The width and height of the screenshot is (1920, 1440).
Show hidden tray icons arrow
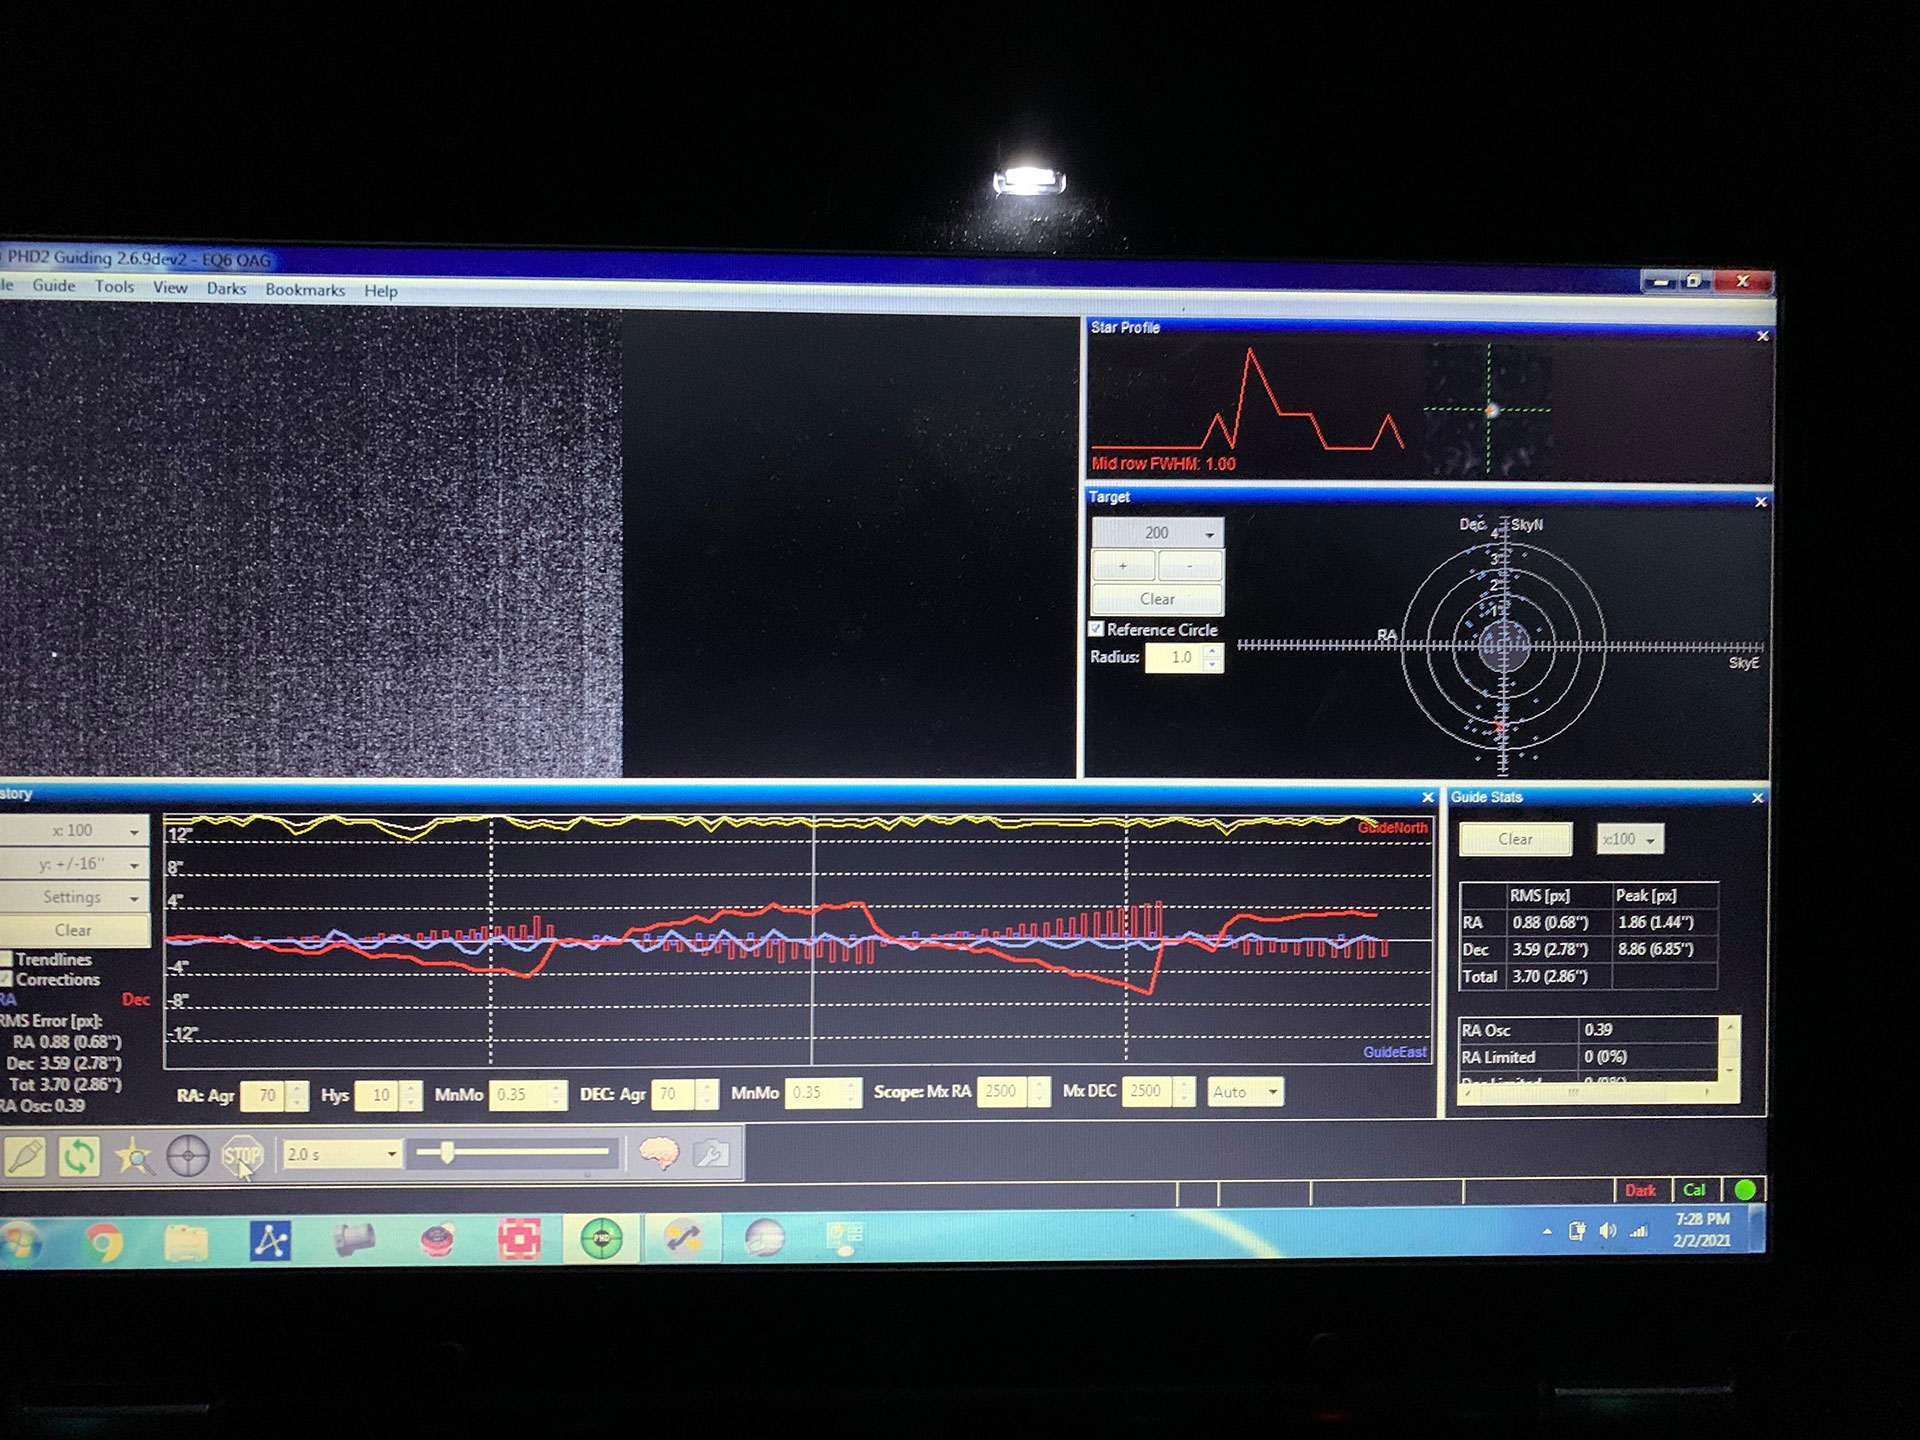1547,1232
